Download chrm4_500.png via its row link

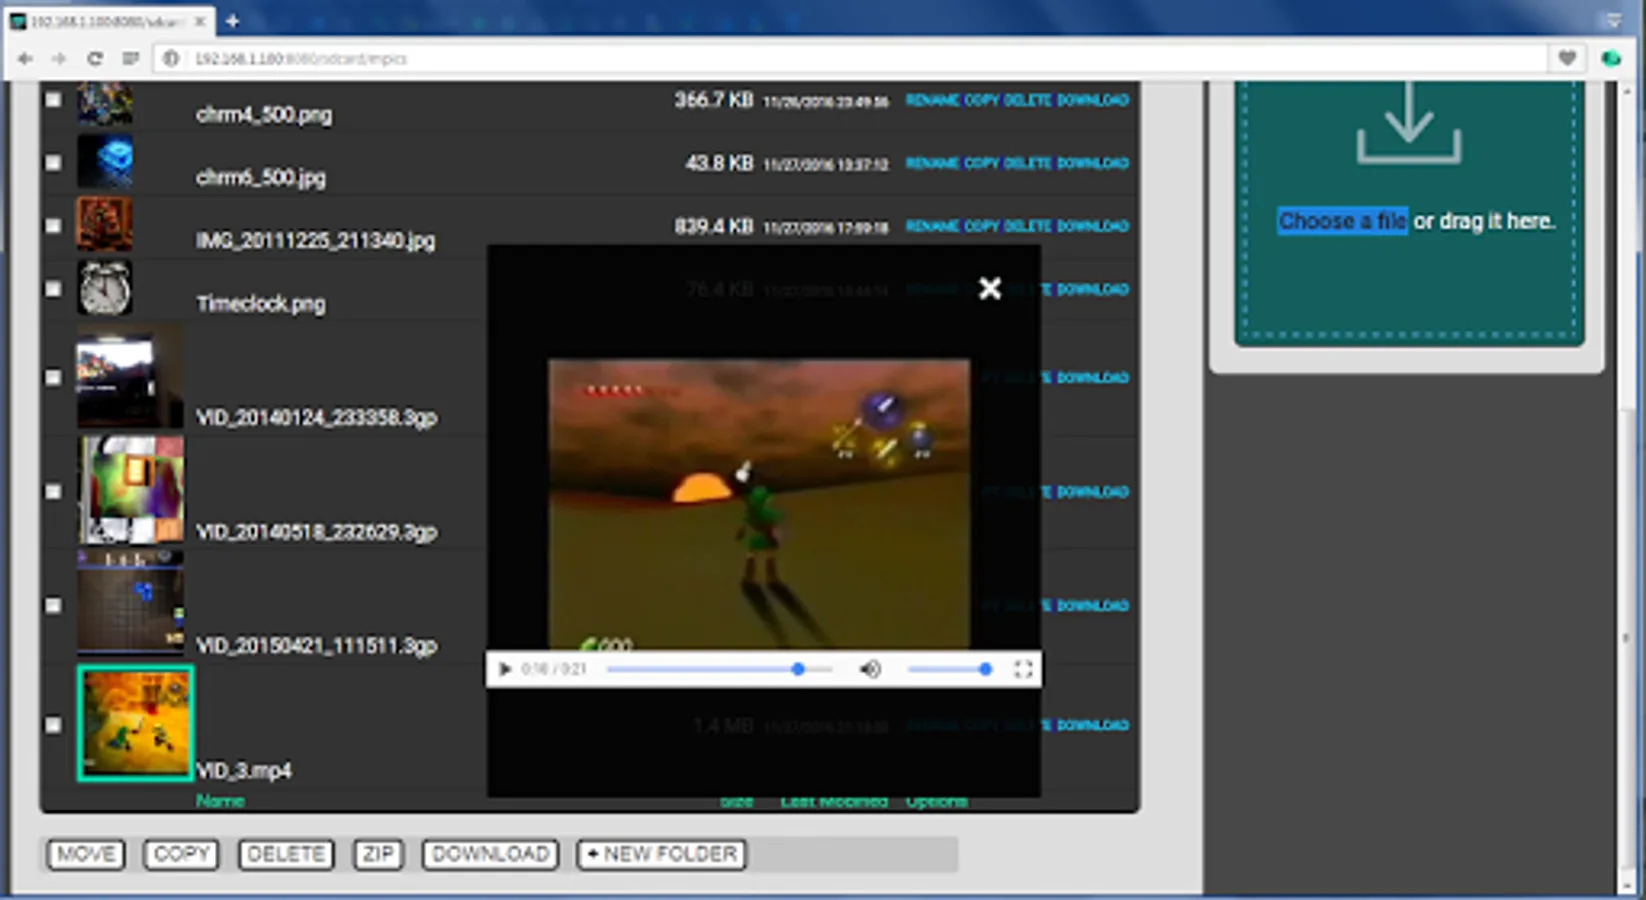click(1093, 100)
